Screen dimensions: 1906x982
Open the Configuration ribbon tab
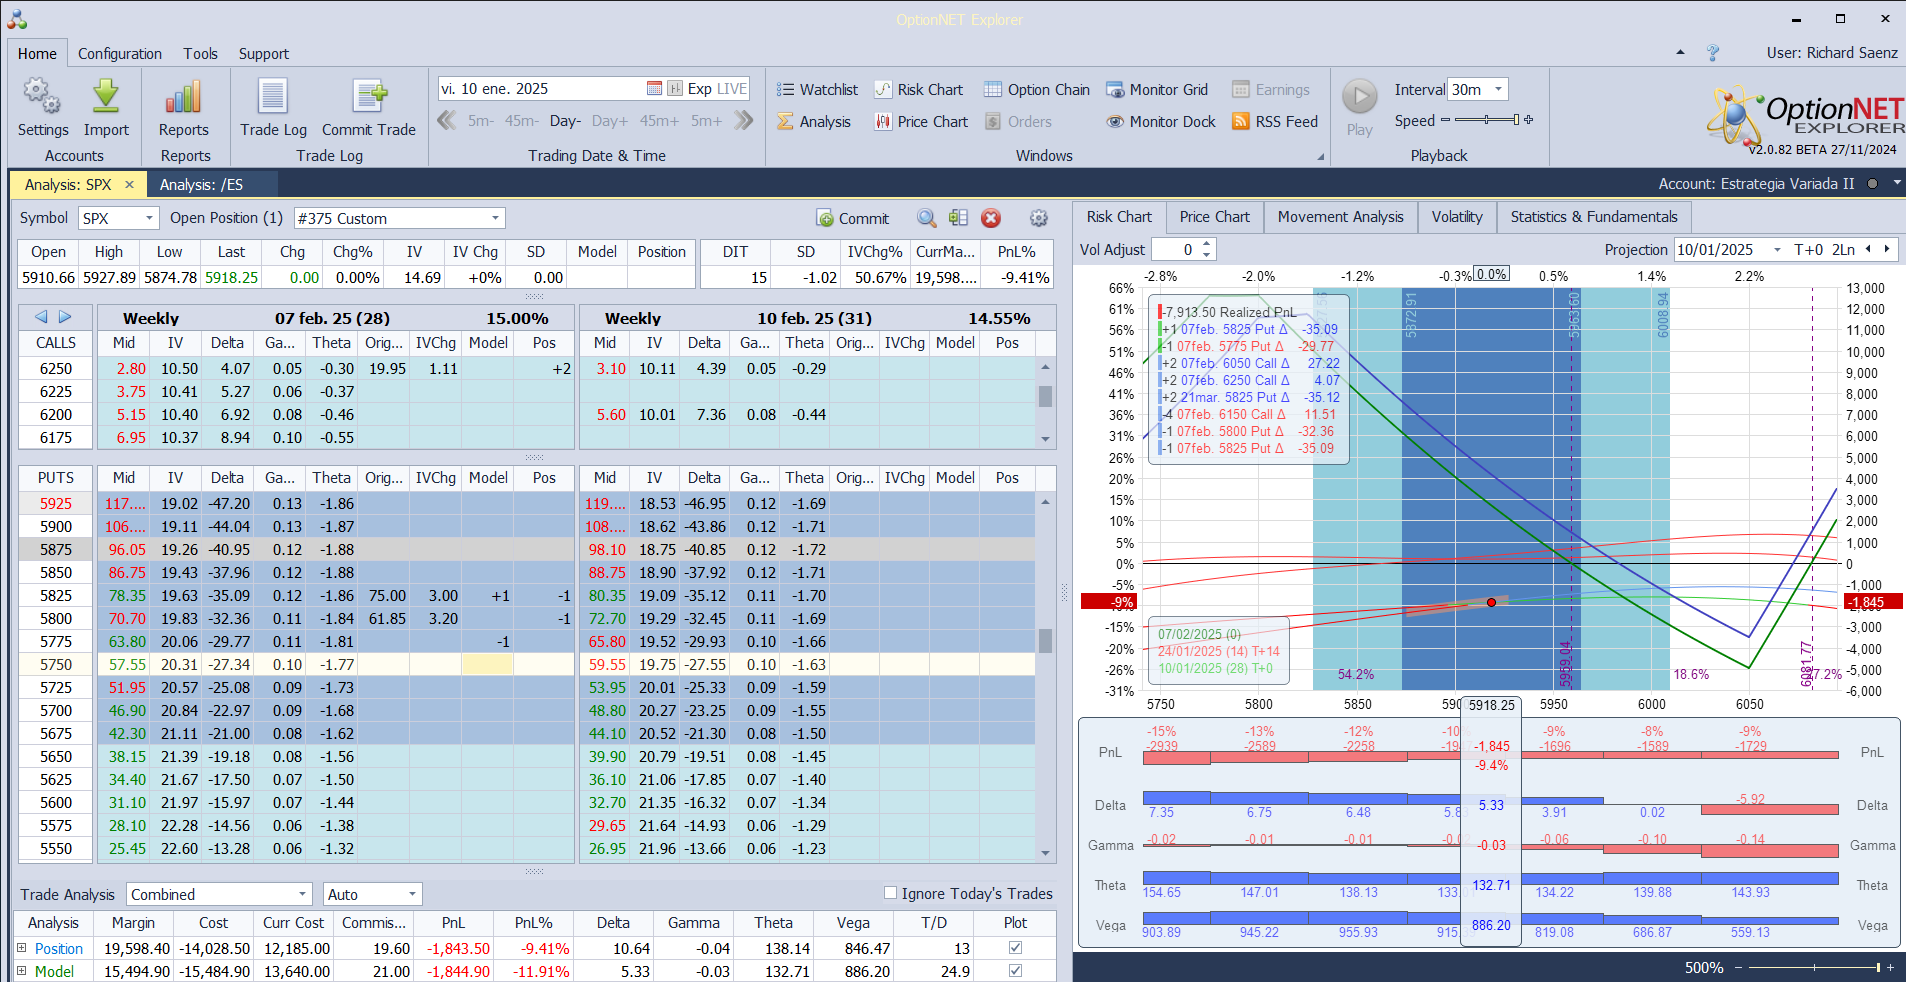click(120, 54)
